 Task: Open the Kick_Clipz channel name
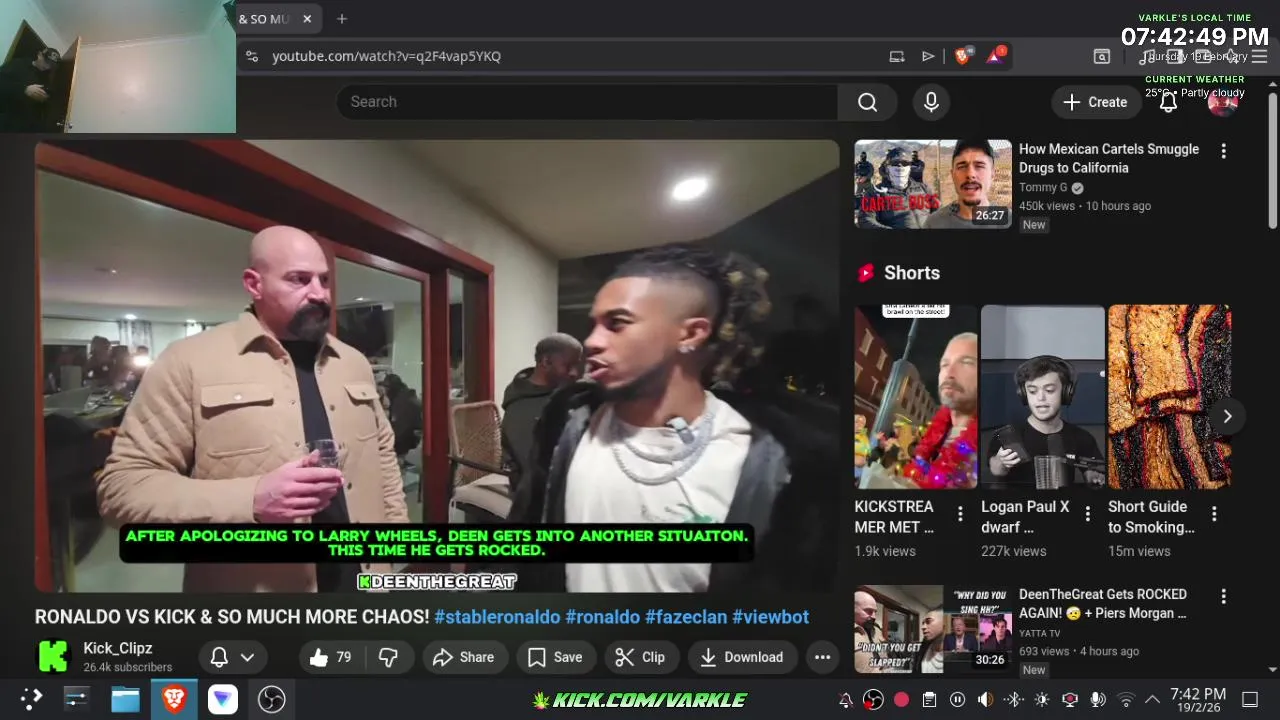[x=118, y=648]
